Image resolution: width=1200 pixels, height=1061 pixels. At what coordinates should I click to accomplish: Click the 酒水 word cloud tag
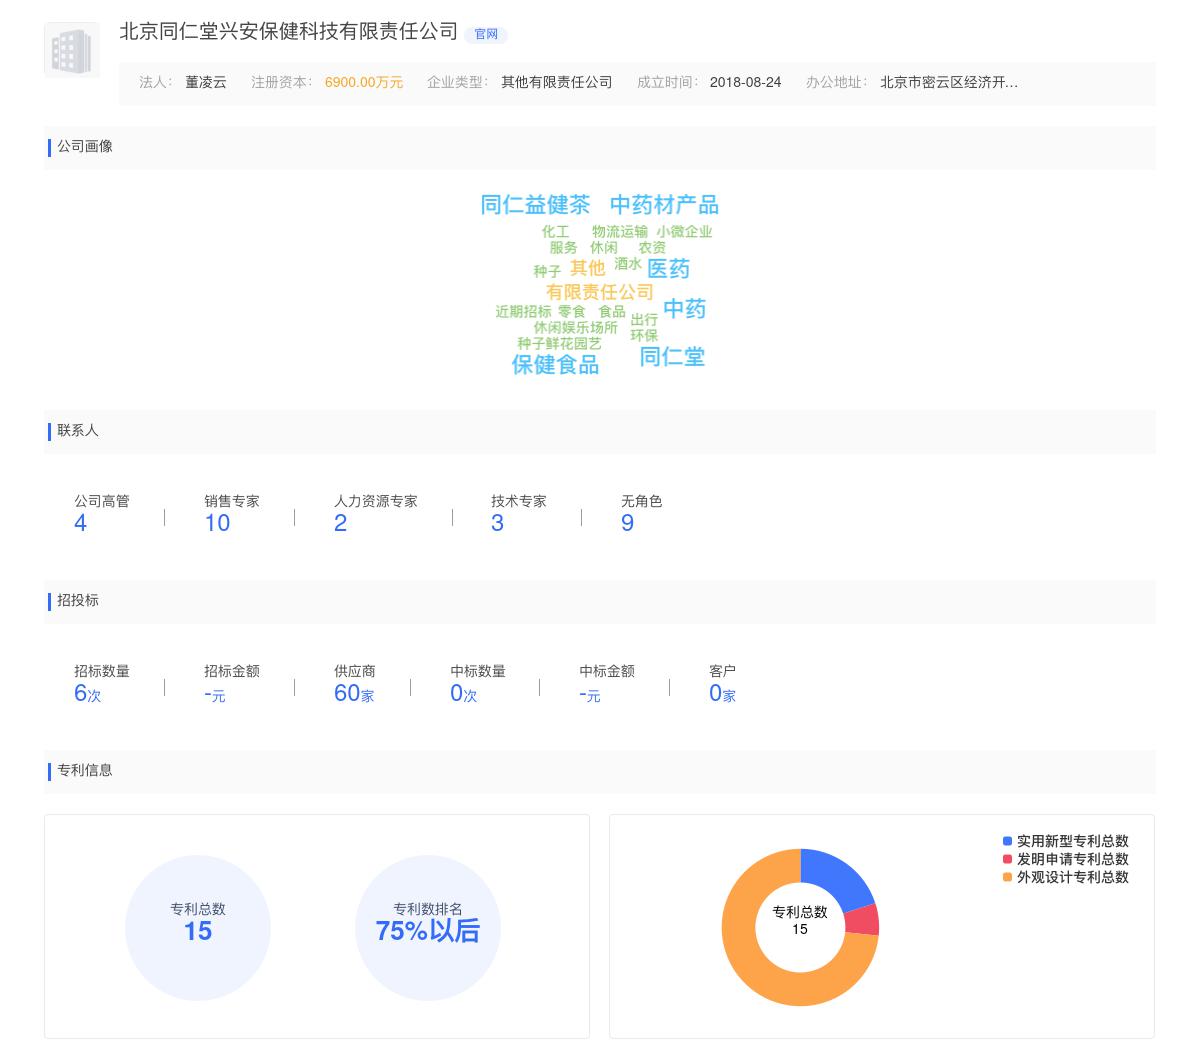click(x=628, y=263)
